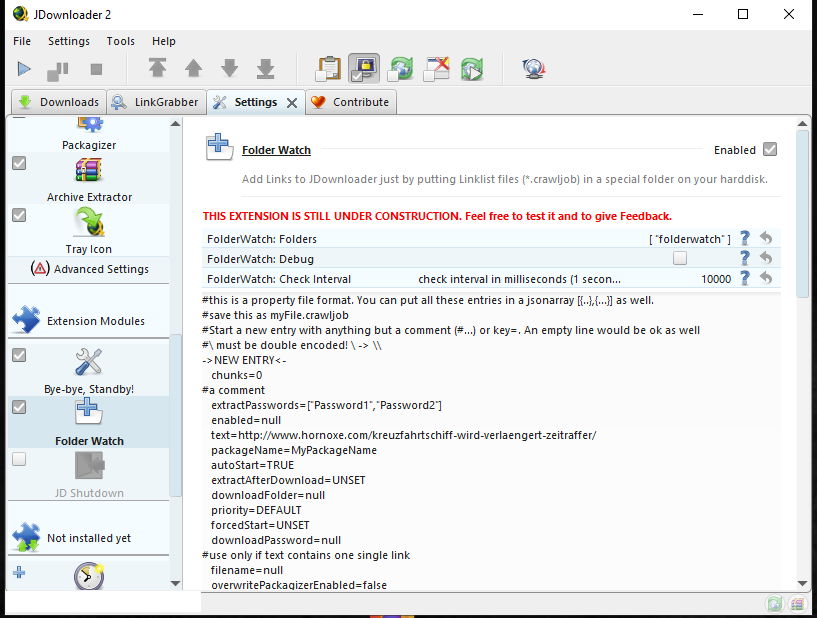Open Advanced Settings in sidebar
817x618 pixels.
[90, 269]
